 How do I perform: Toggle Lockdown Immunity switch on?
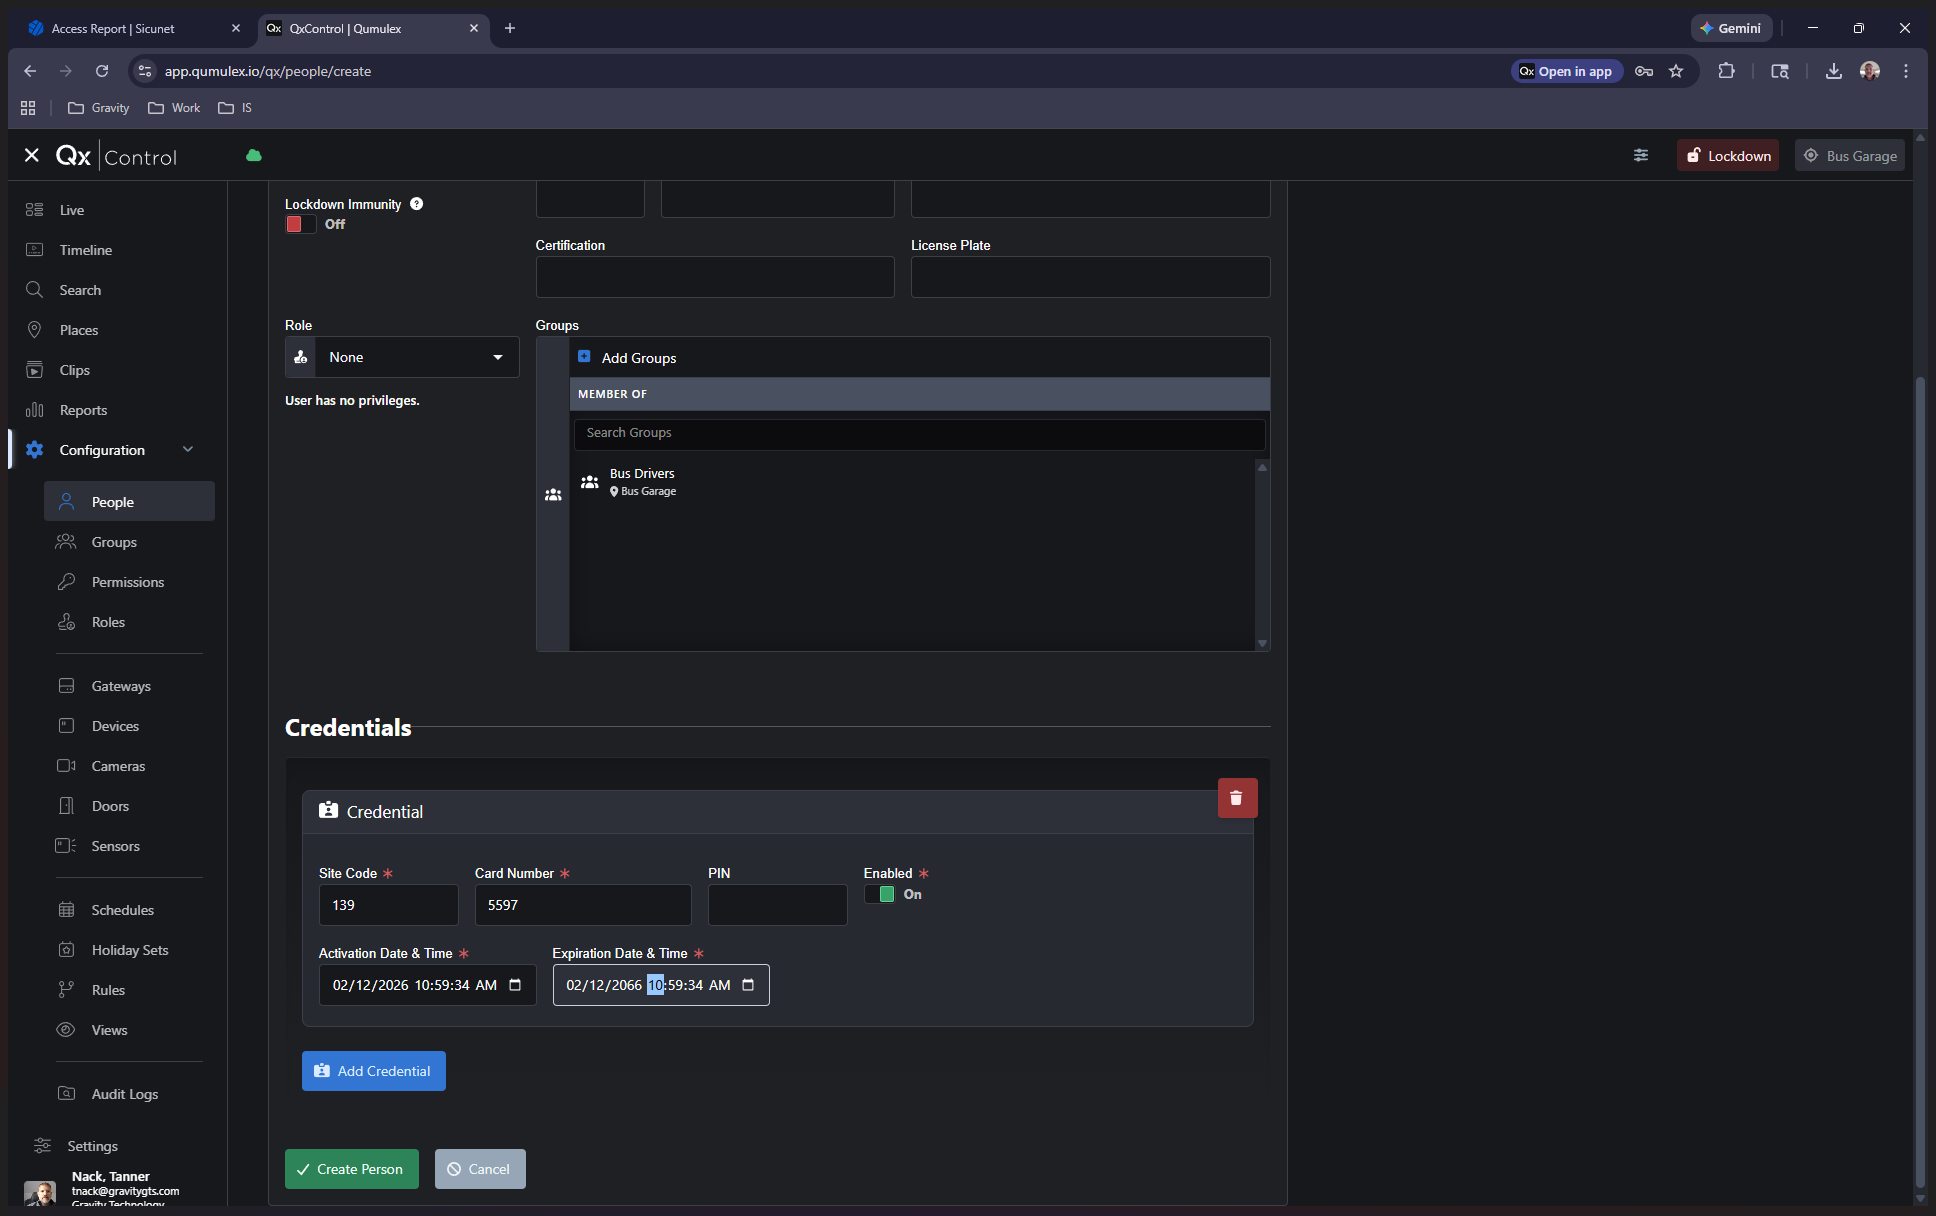[300, 224]
